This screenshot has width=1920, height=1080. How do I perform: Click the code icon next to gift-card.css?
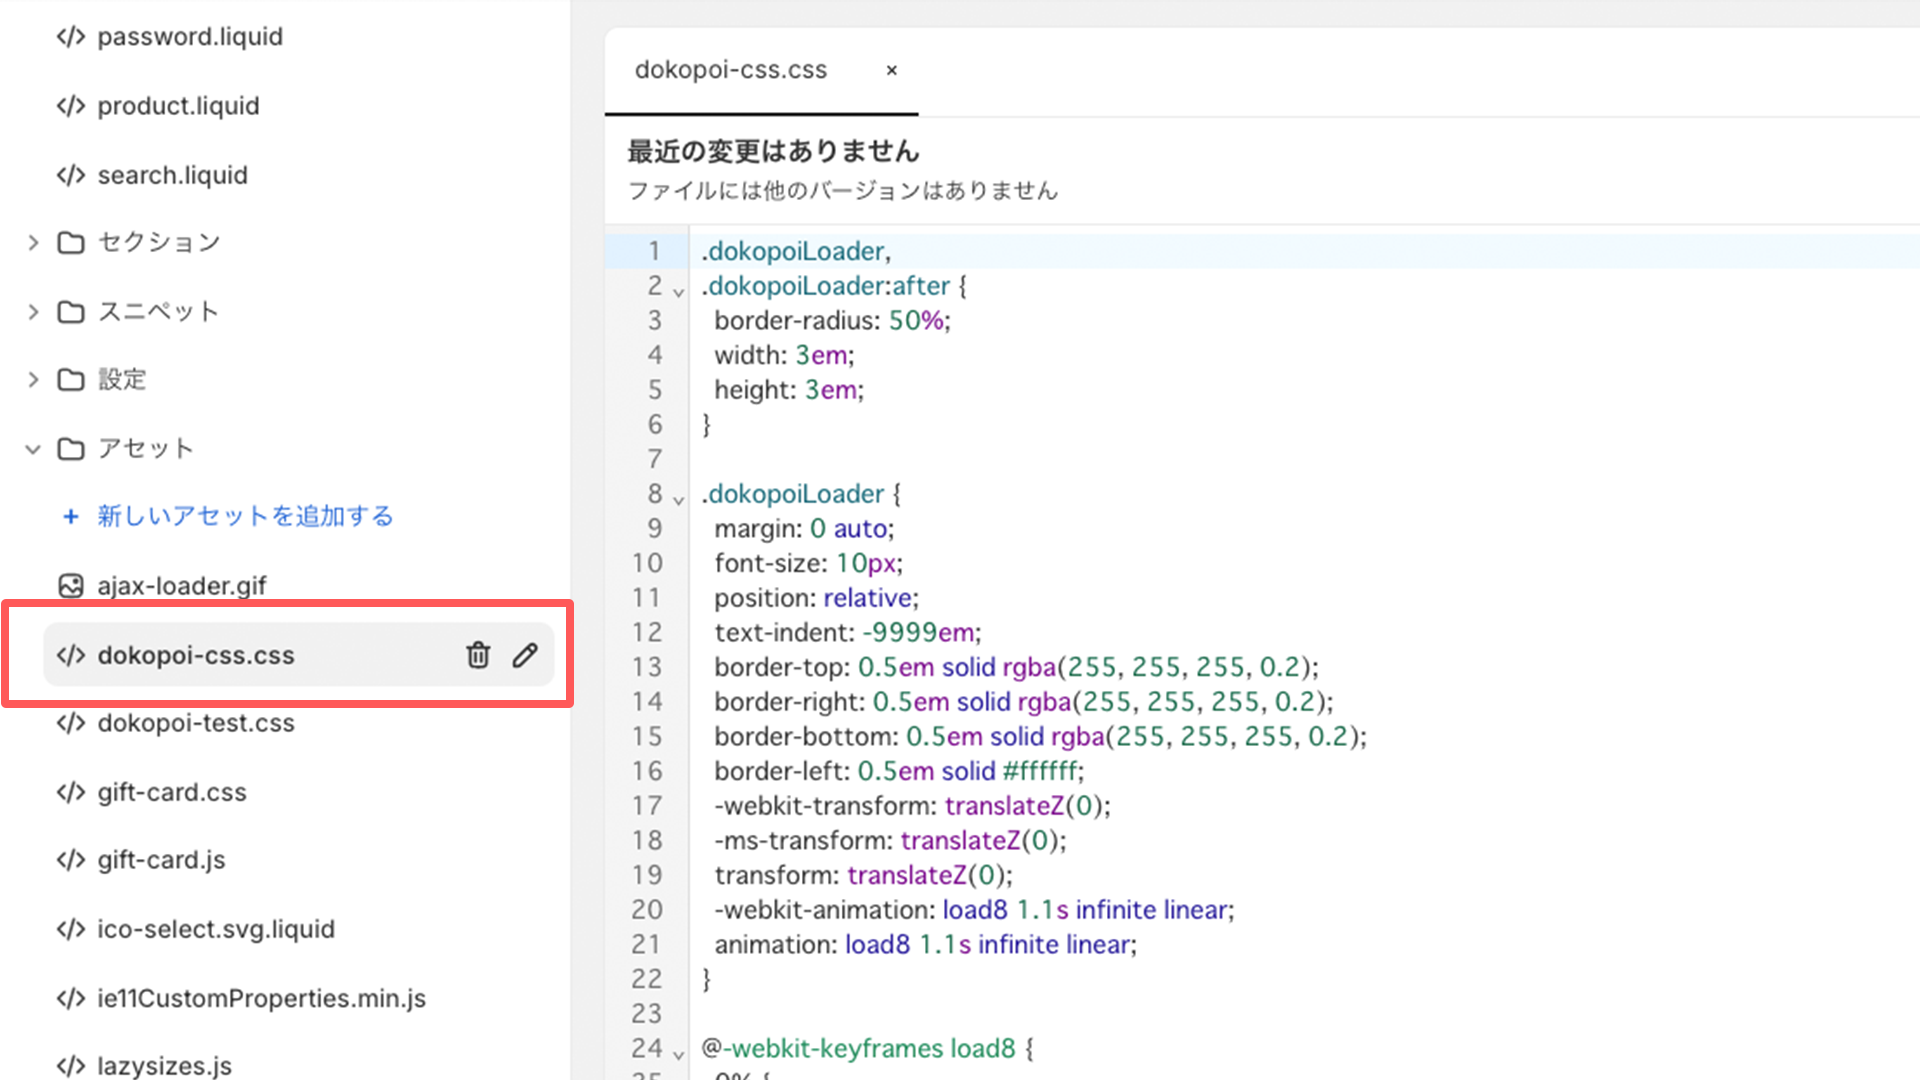coord(69,791)
